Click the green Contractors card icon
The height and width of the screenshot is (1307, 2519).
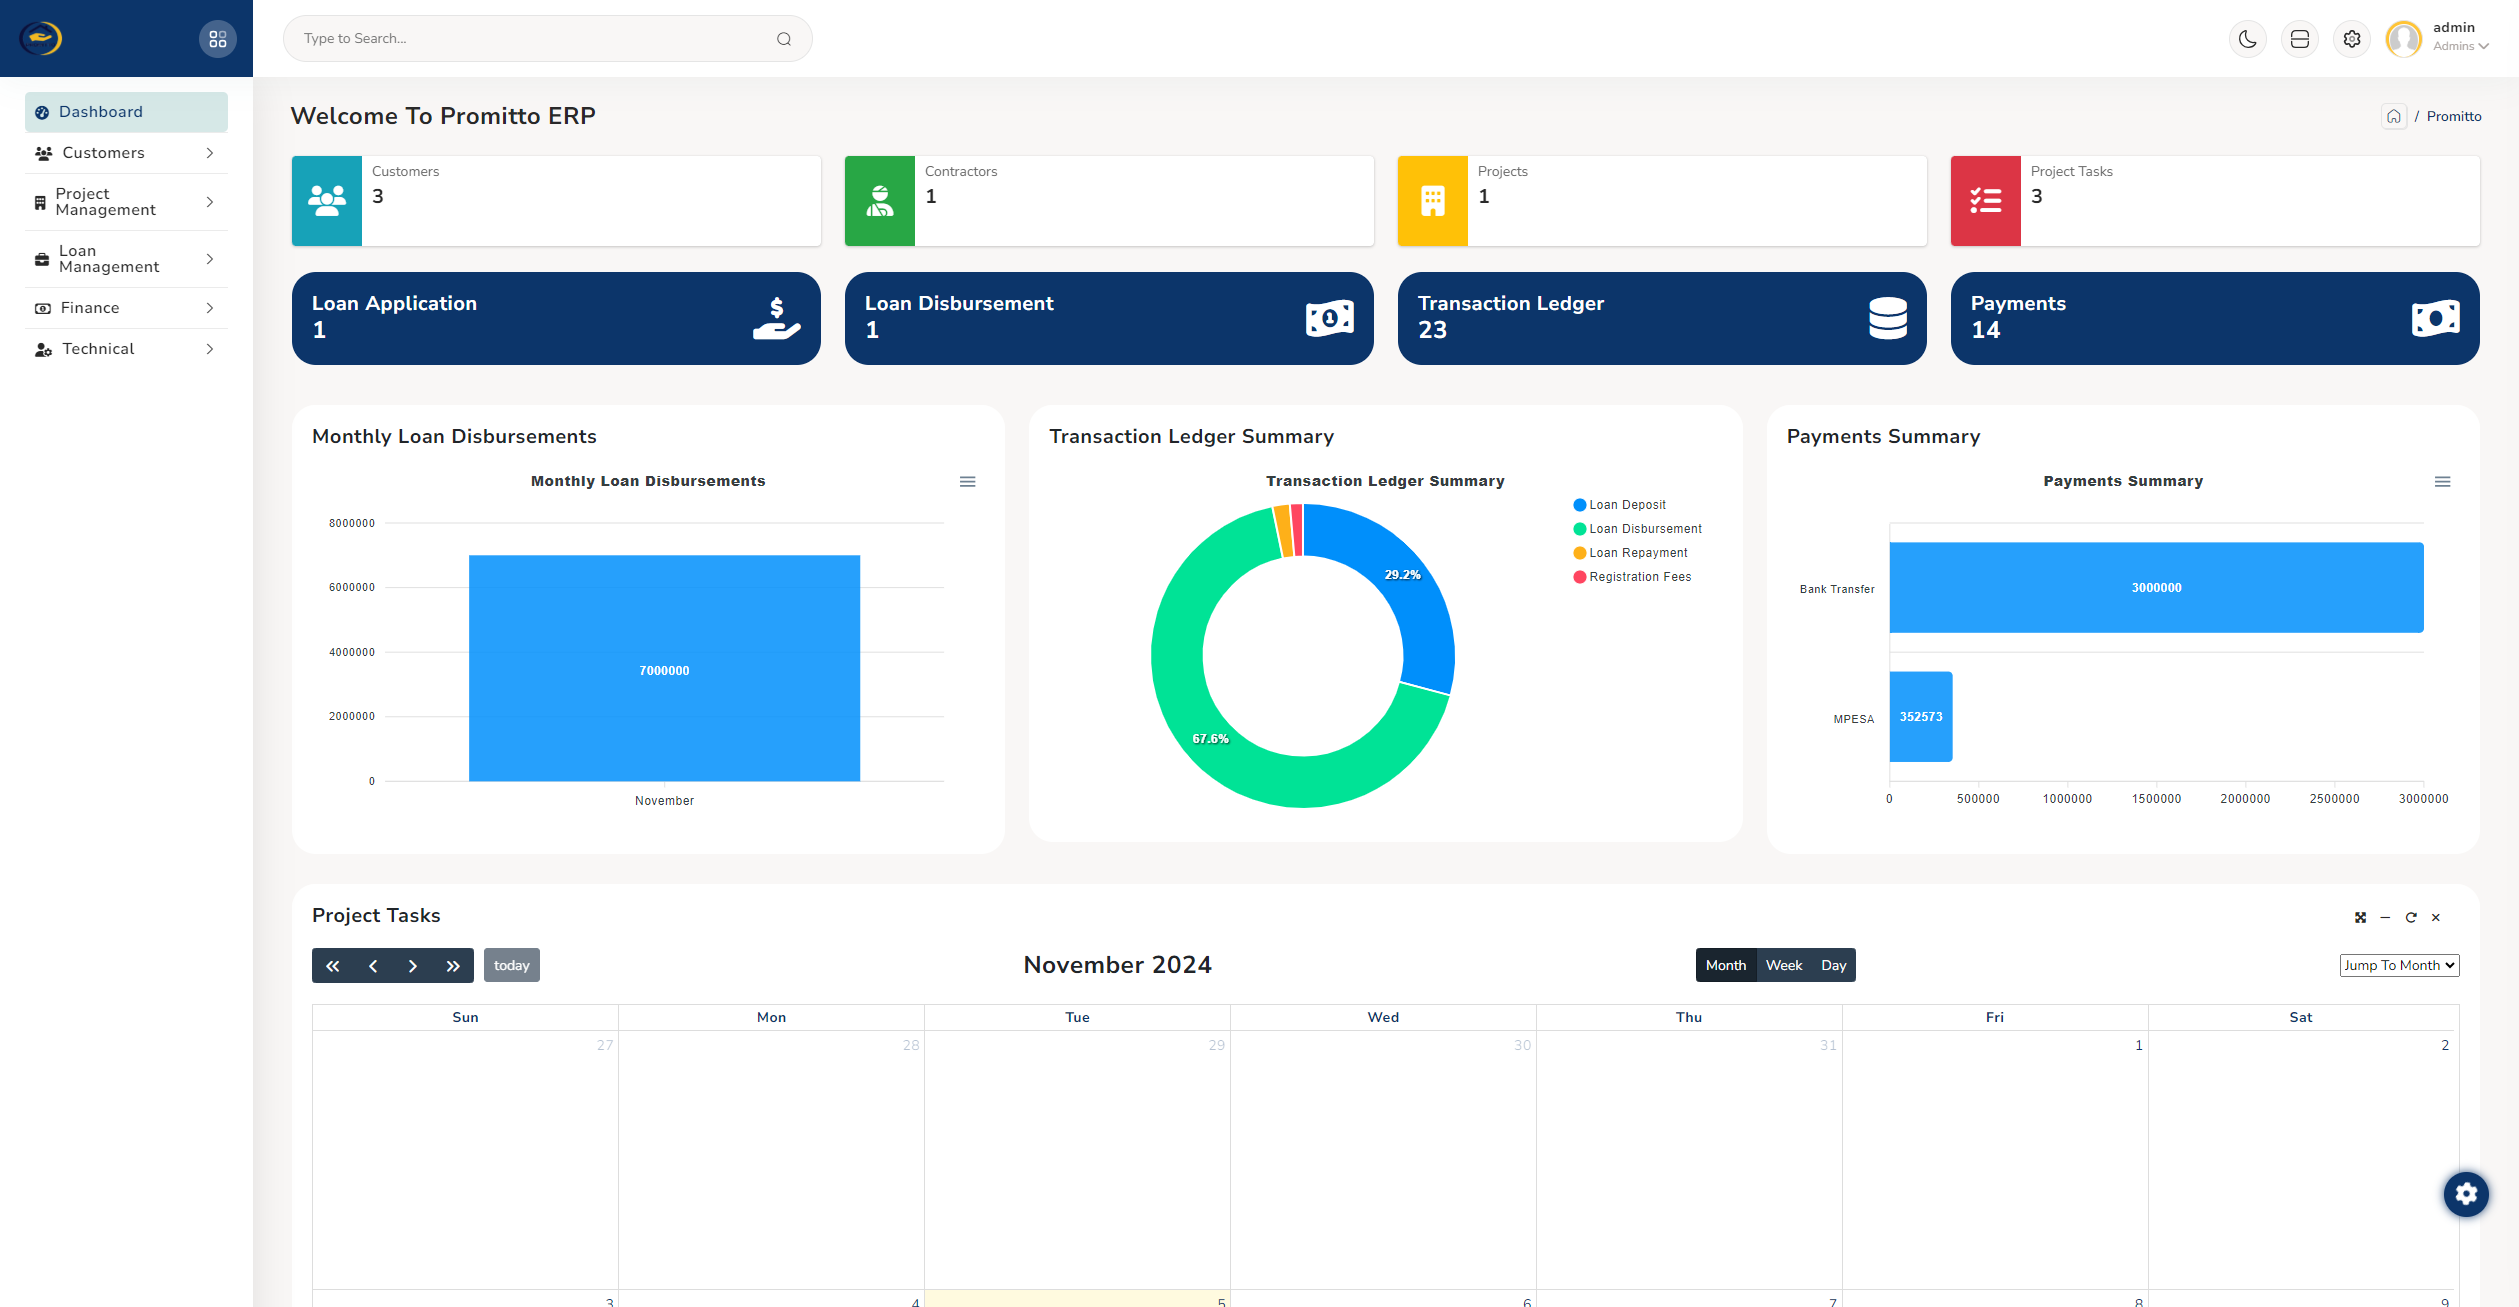[880, 201]
